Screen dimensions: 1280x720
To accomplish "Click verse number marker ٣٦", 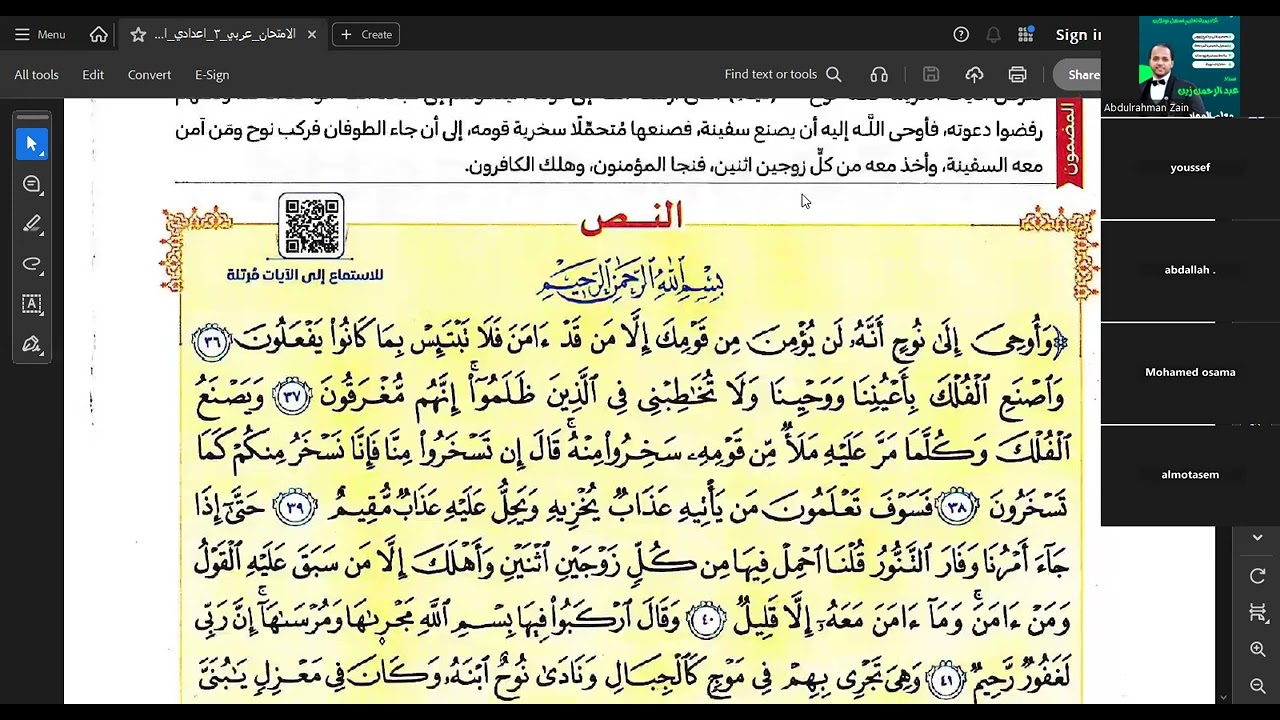I will pos(211,342).
